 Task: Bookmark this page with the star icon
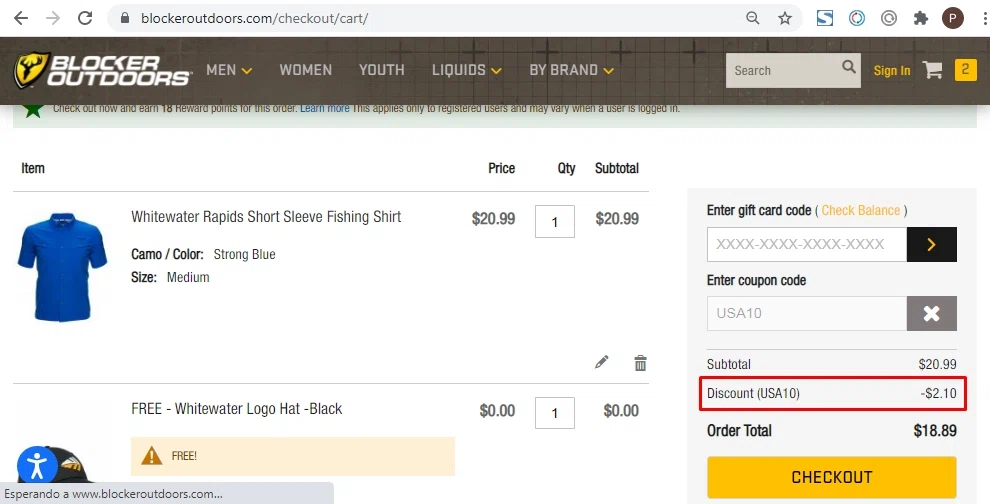[x=785, y=18]
